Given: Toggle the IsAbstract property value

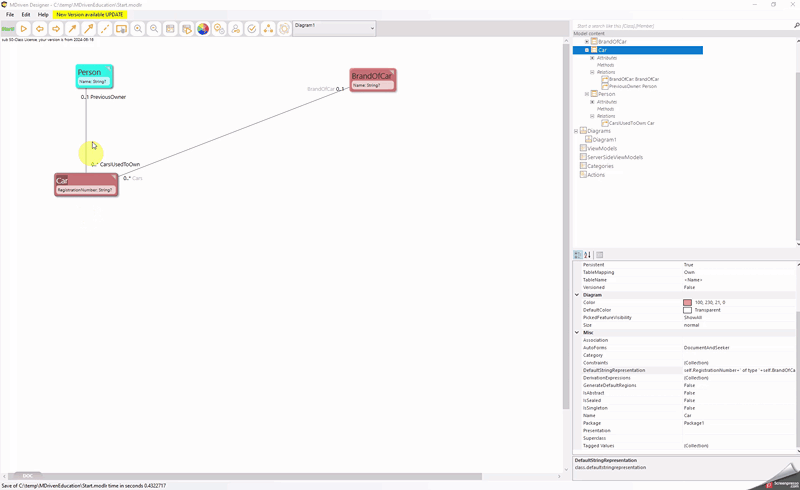Looking at the screenshot, I should click(690, 393).
